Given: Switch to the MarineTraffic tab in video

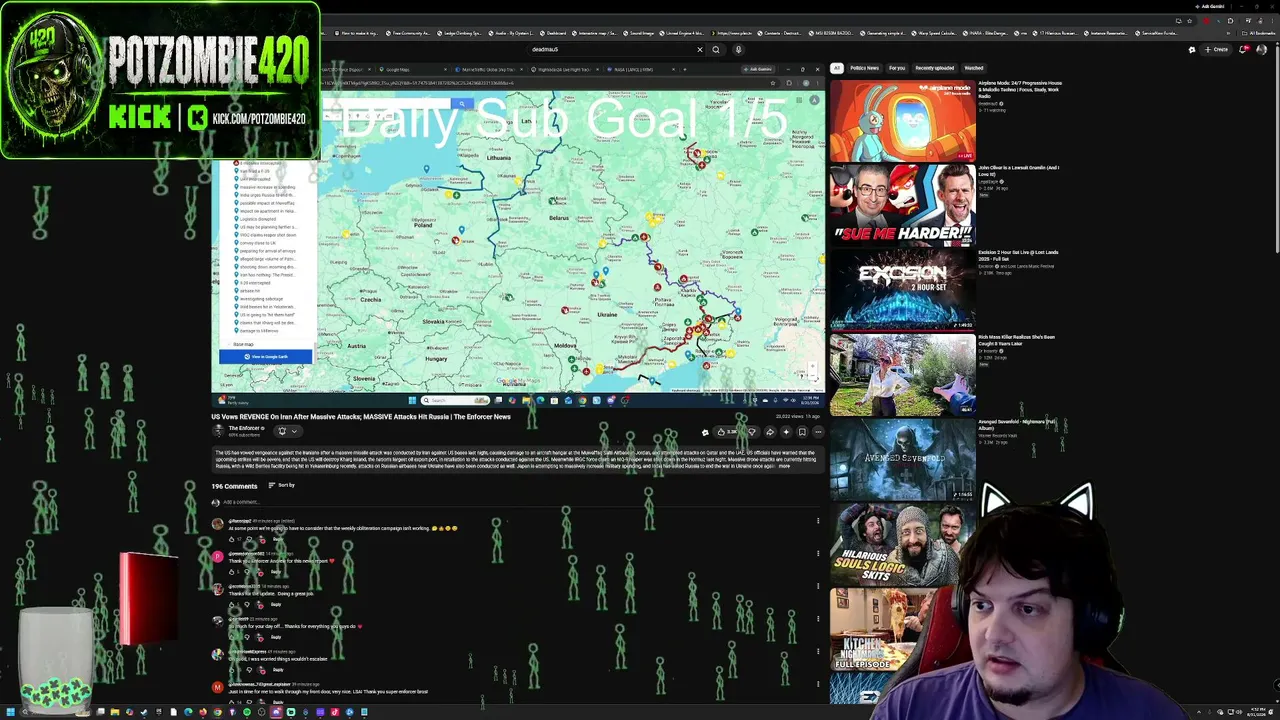Looking at the screenshot, I should coord(488,70).
